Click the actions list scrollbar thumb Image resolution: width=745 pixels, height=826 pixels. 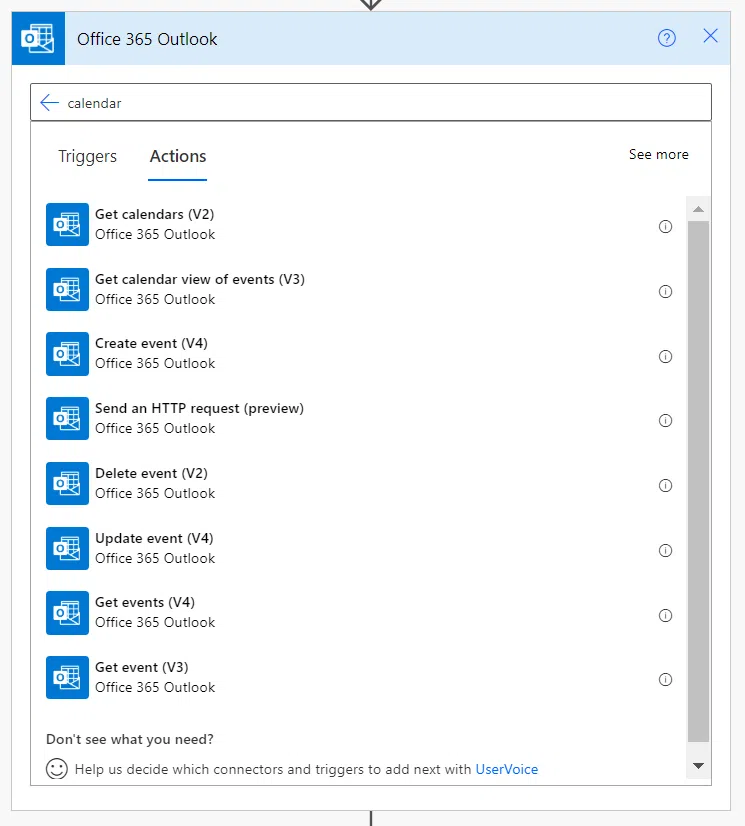(x=699, y=481)
